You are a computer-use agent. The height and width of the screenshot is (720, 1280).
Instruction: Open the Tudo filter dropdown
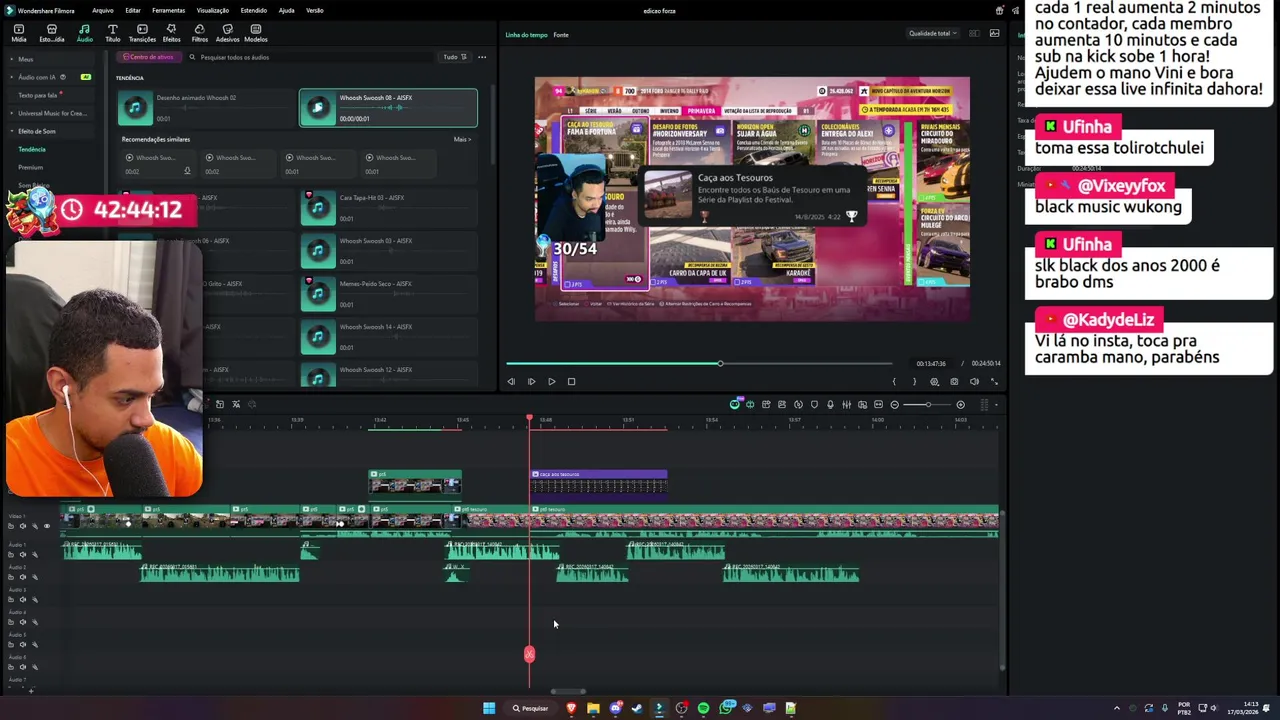(x=455, y=57)
